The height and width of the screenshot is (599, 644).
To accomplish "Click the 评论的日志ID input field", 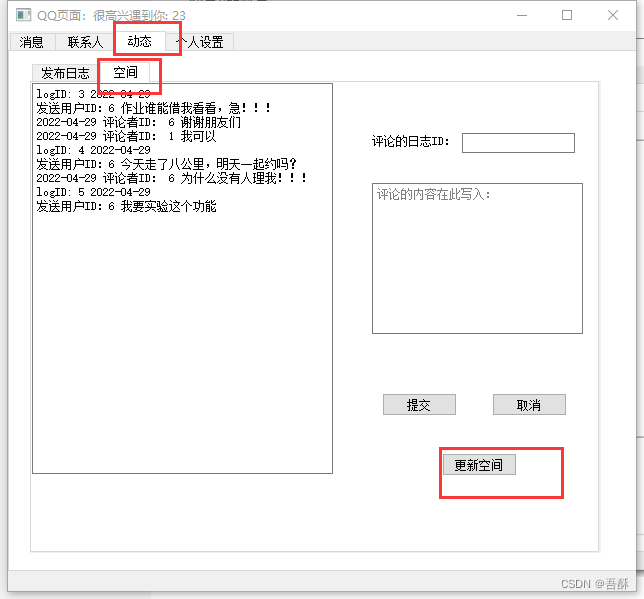I will click(x=518, y=143).
